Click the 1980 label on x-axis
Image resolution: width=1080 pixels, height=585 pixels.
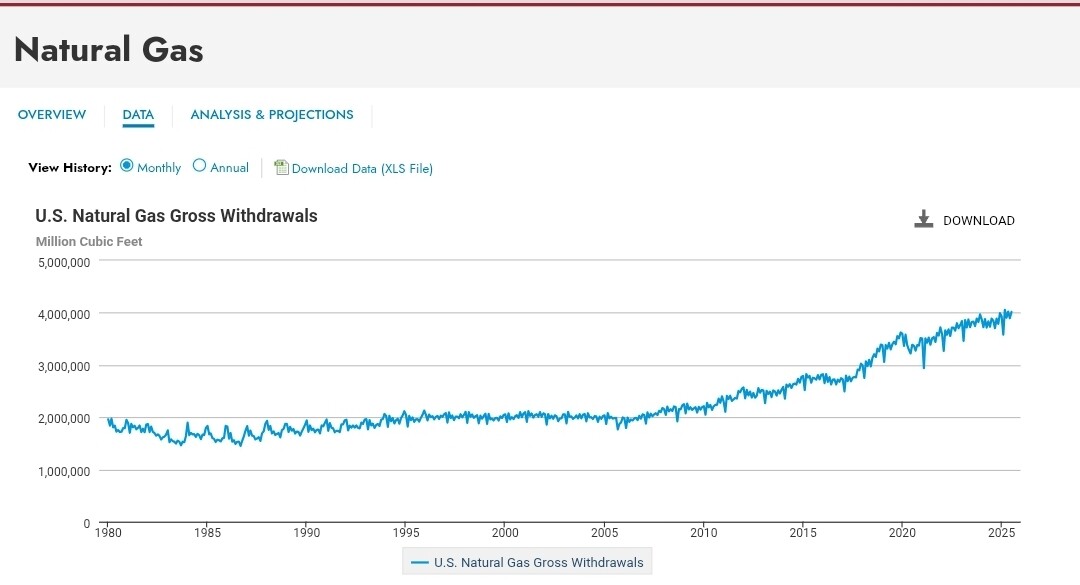click(108, 533)
